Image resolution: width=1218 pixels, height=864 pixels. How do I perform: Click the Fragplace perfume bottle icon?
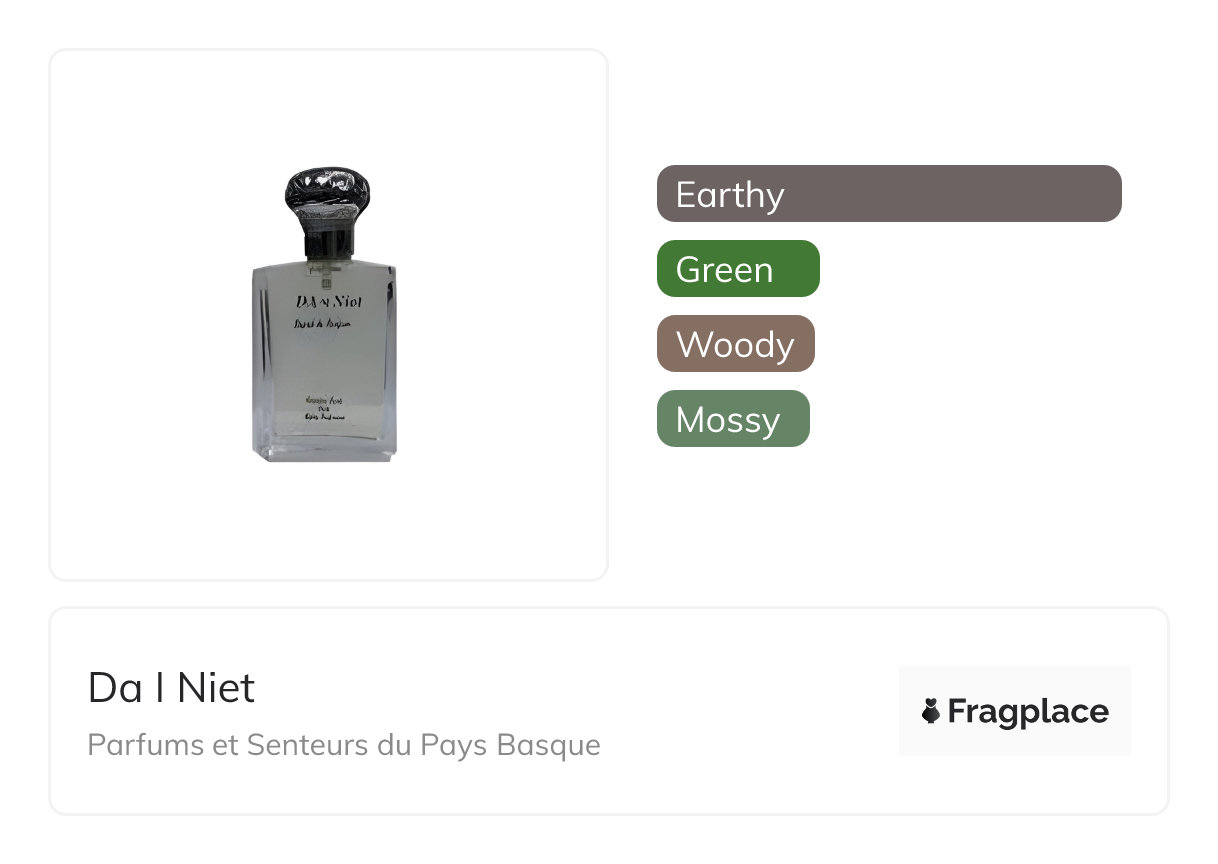tap(931, 712)
